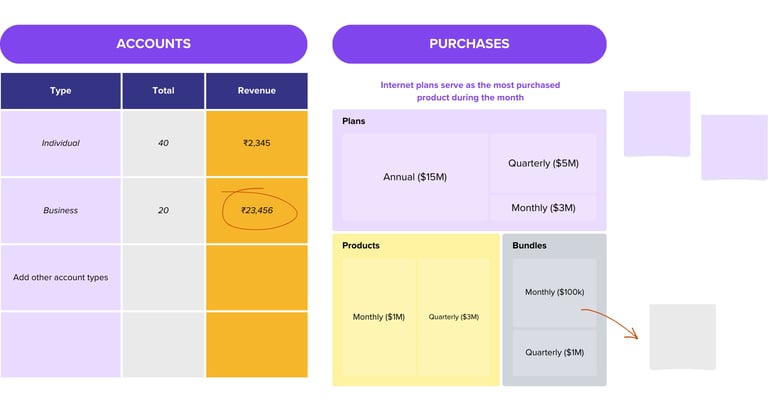Click the Monthly ($1M) products block
Image resolution: width=768 pixels, height=411 pixels.
tap(378, 317)
